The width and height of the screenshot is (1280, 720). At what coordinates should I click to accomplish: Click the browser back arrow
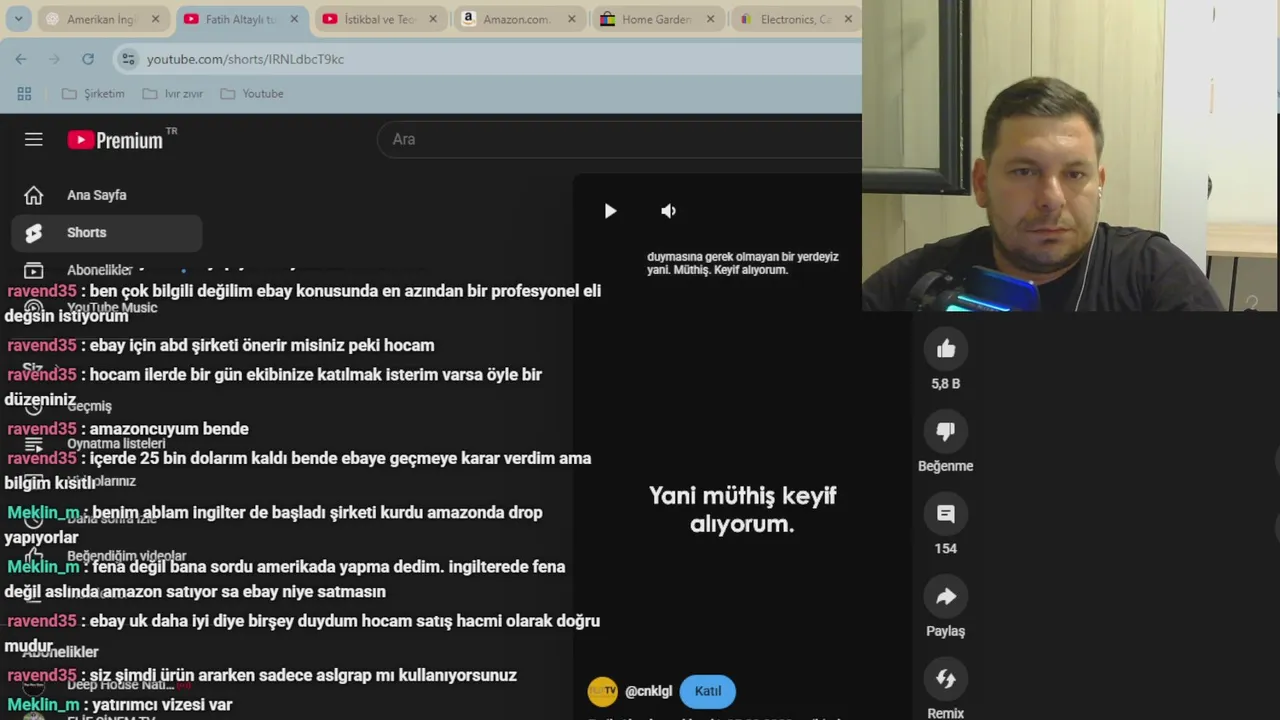click(x=21, y=59)
